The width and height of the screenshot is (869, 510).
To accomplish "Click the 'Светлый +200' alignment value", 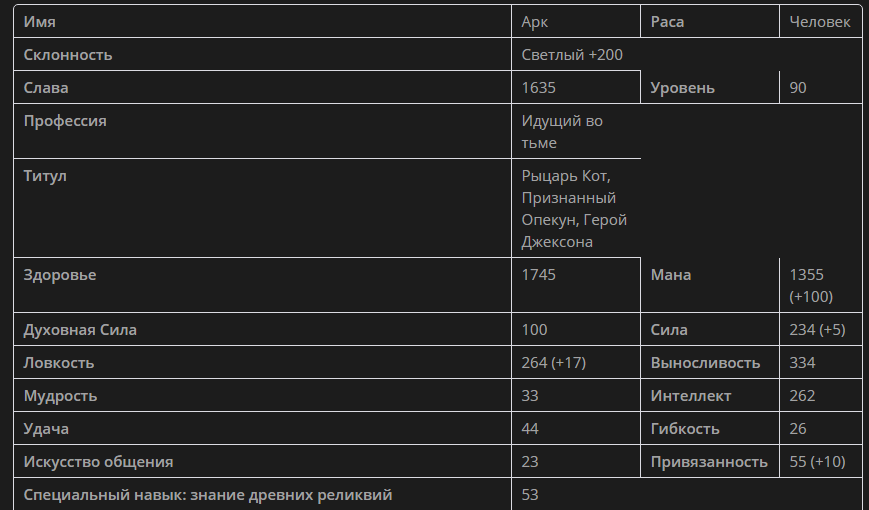I will [572, 55].
